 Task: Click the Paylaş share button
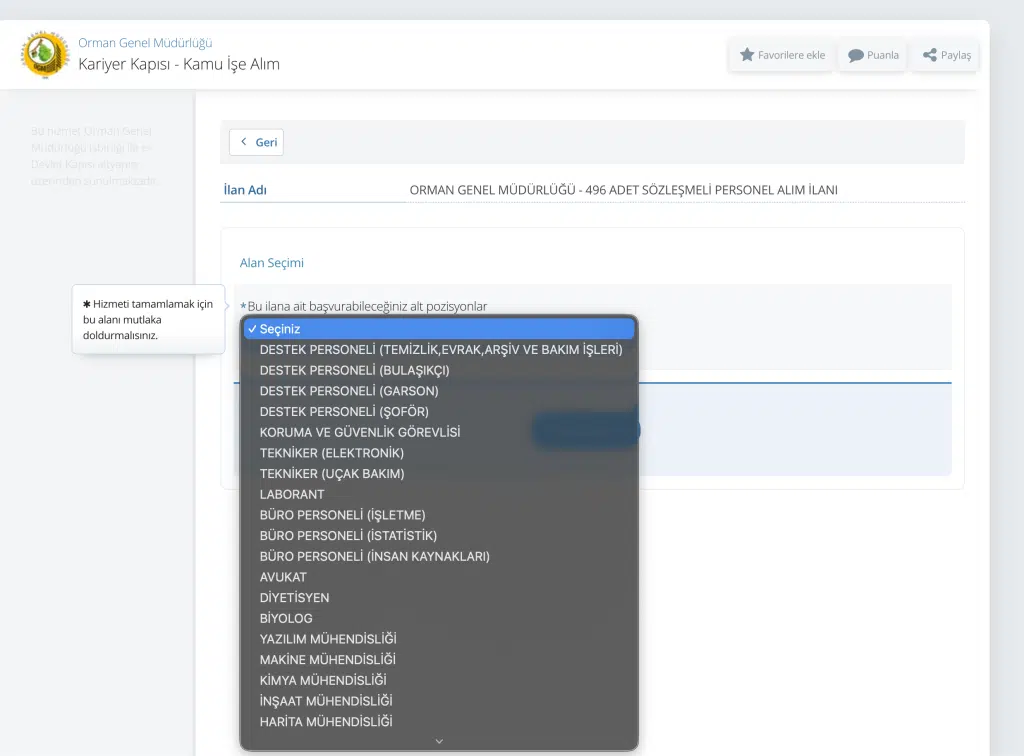[946, 55]
